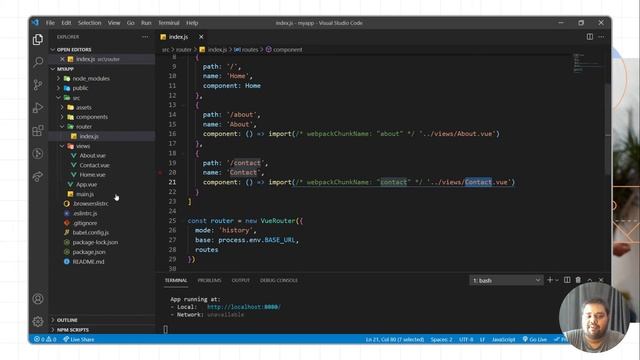Close index.js in Open Editors list

pyautogui.click(x=62, y=59)
